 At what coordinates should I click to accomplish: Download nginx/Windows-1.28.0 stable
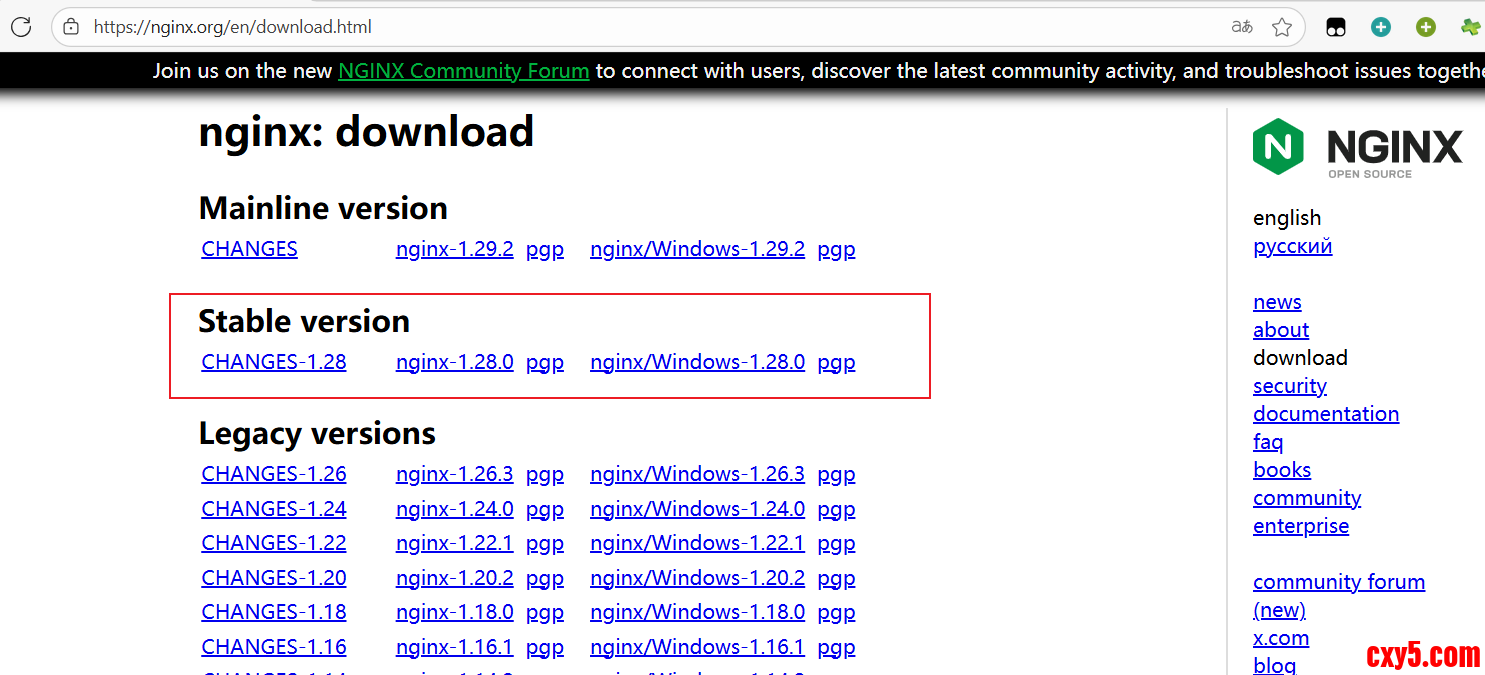tap(698, 362)
